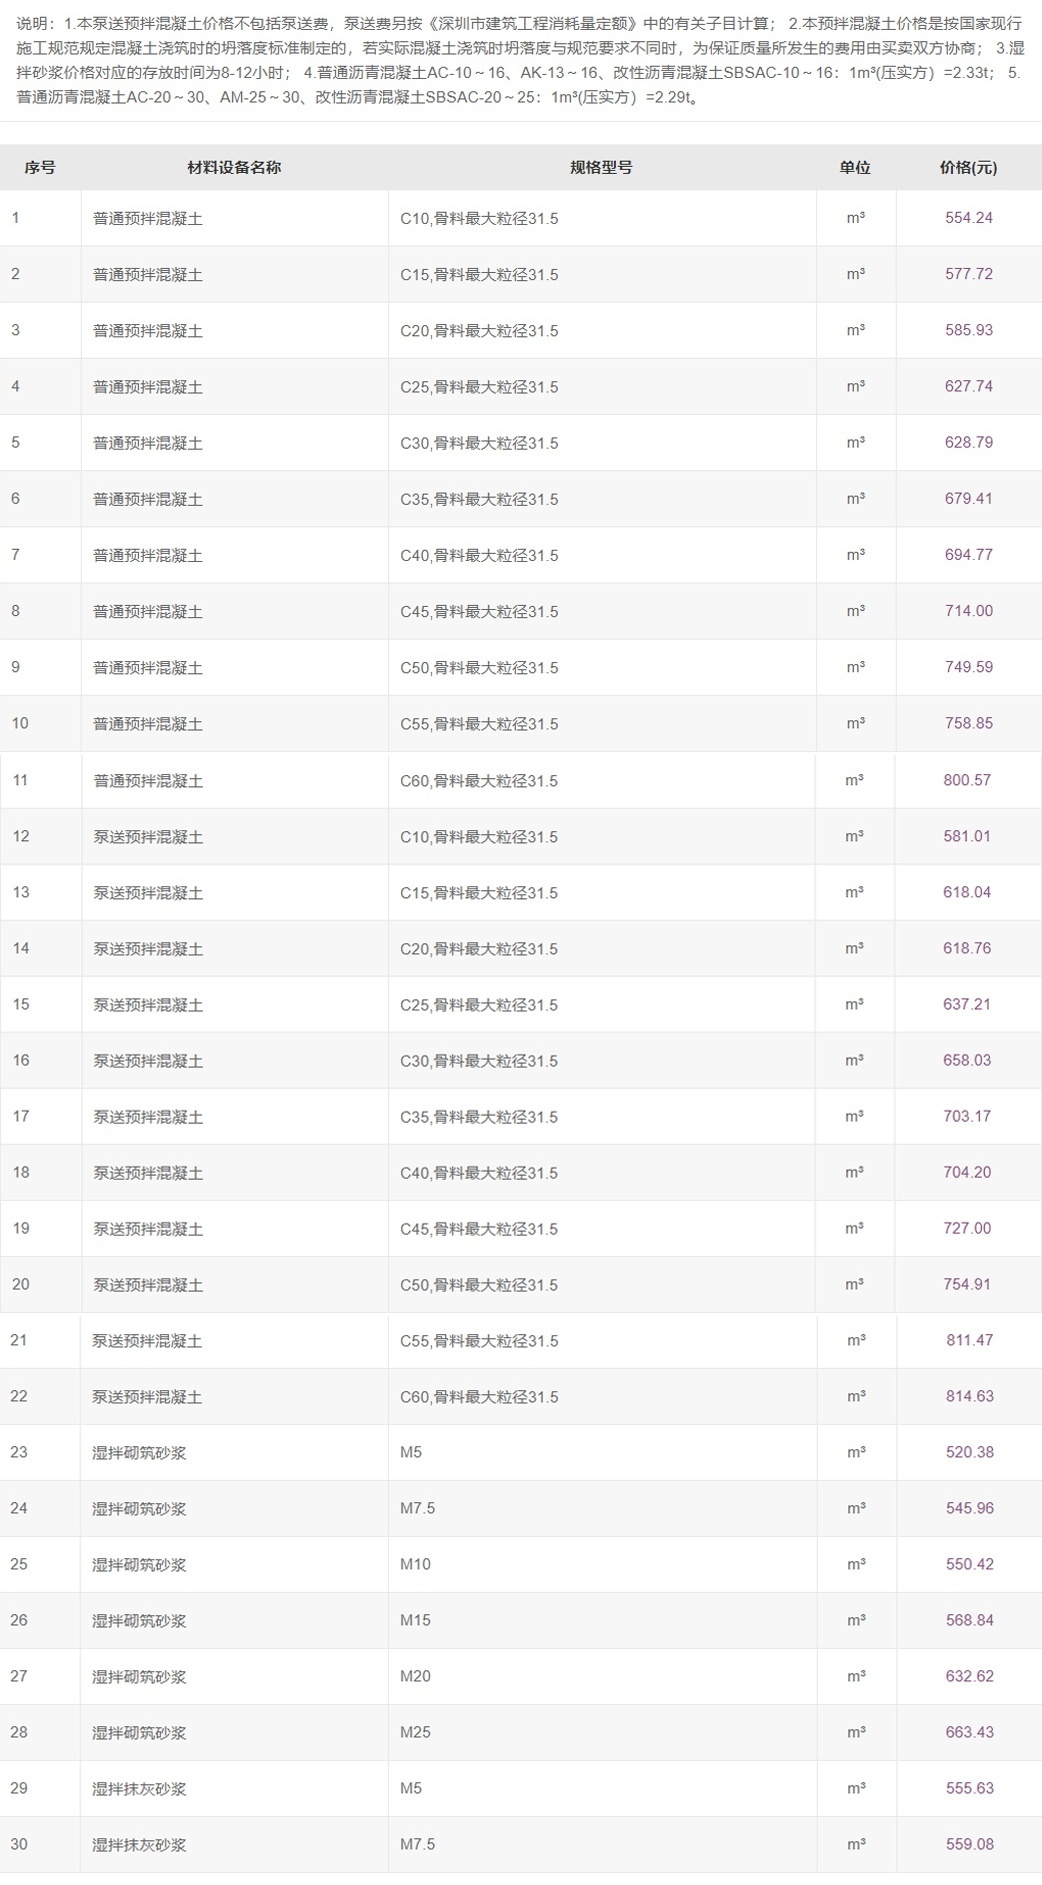Select price 814.63 in row 22
Screen dimensions: 1042x1885
(969, 1396)
